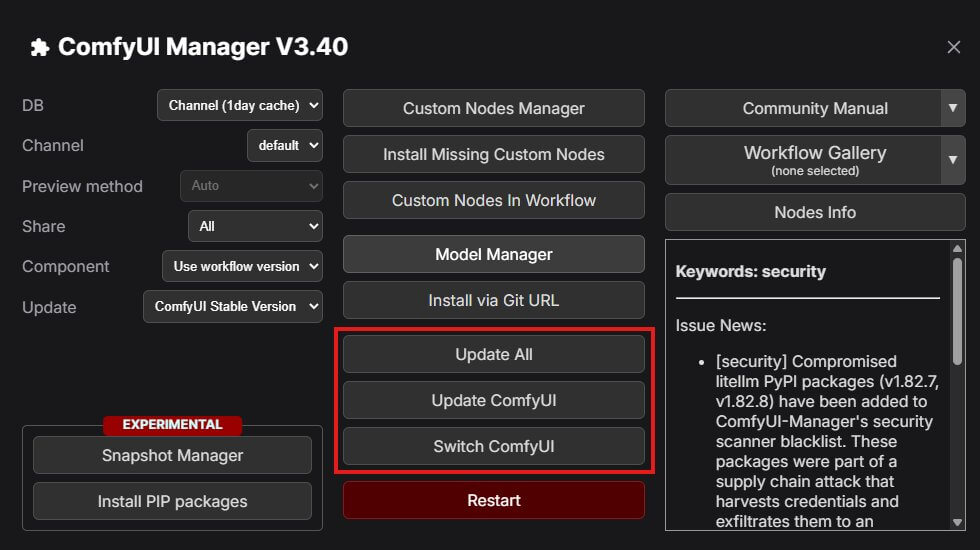The height and width of the screenshot is (550, 980).
Task: Open the Community Manual
Action: pos(803,108)
